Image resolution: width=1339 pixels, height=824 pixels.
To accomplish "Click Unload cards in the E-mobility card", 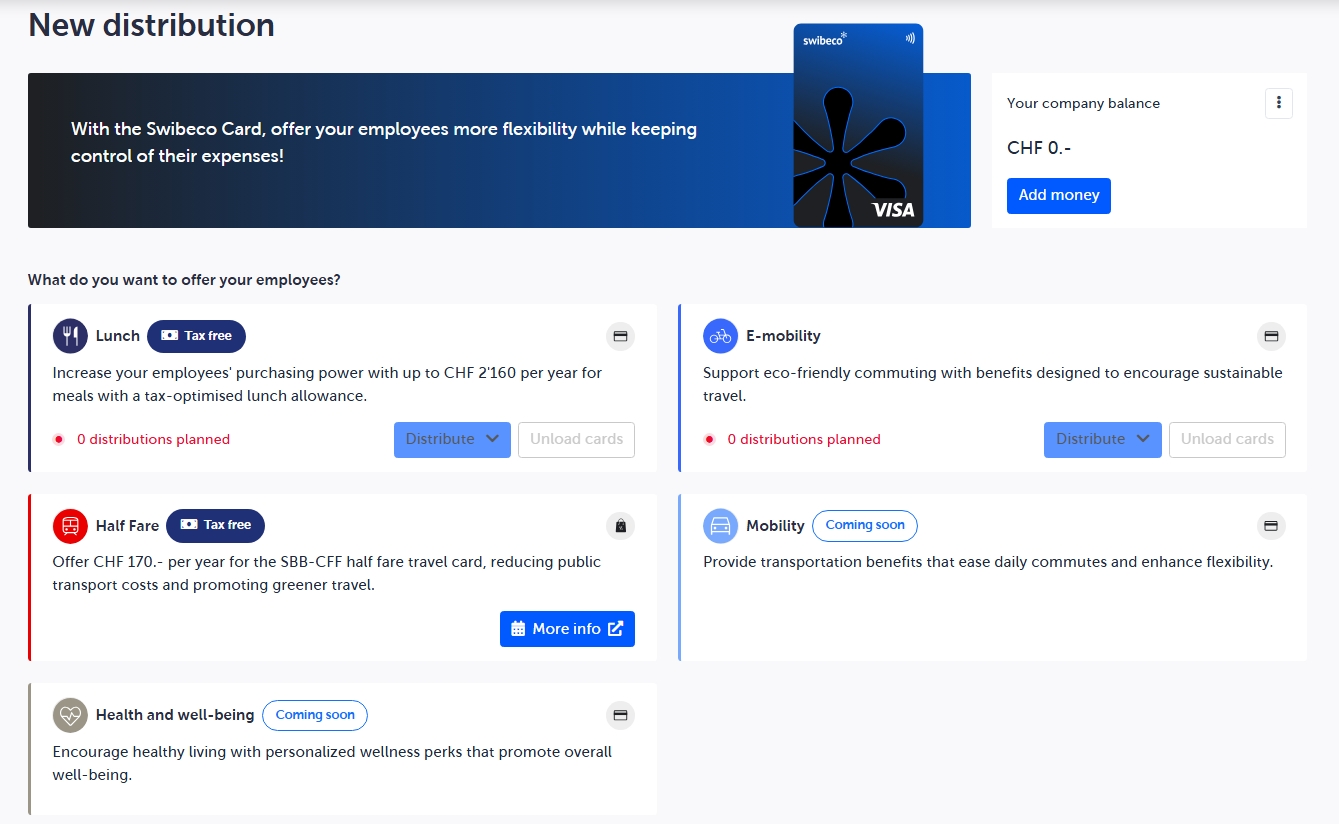I will [x=1227, y=440].
